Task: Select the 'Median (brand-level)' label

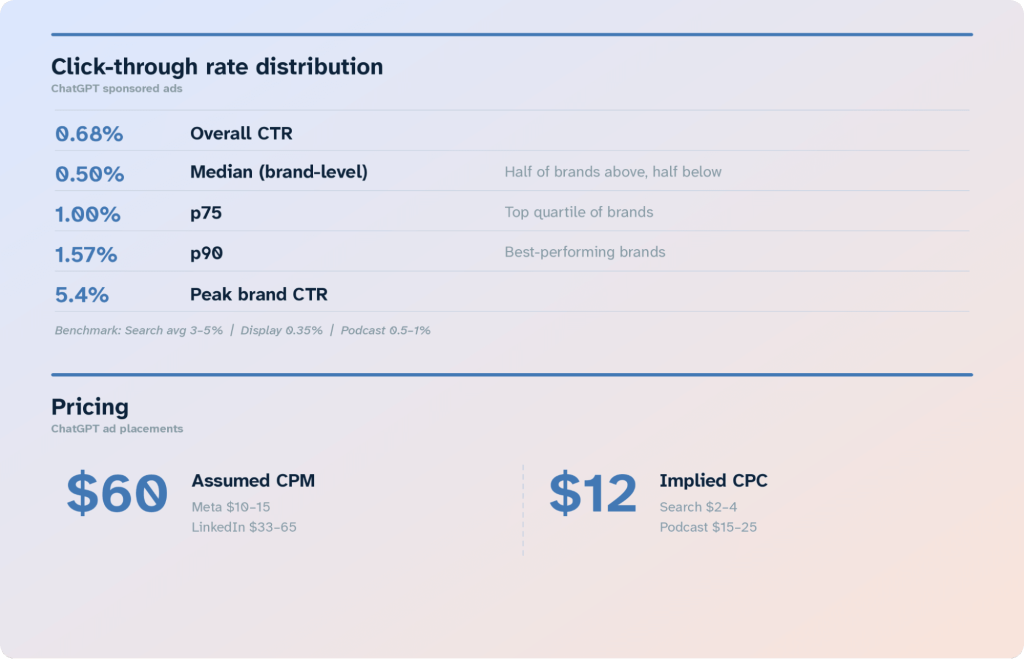Action: click(279, 172)
